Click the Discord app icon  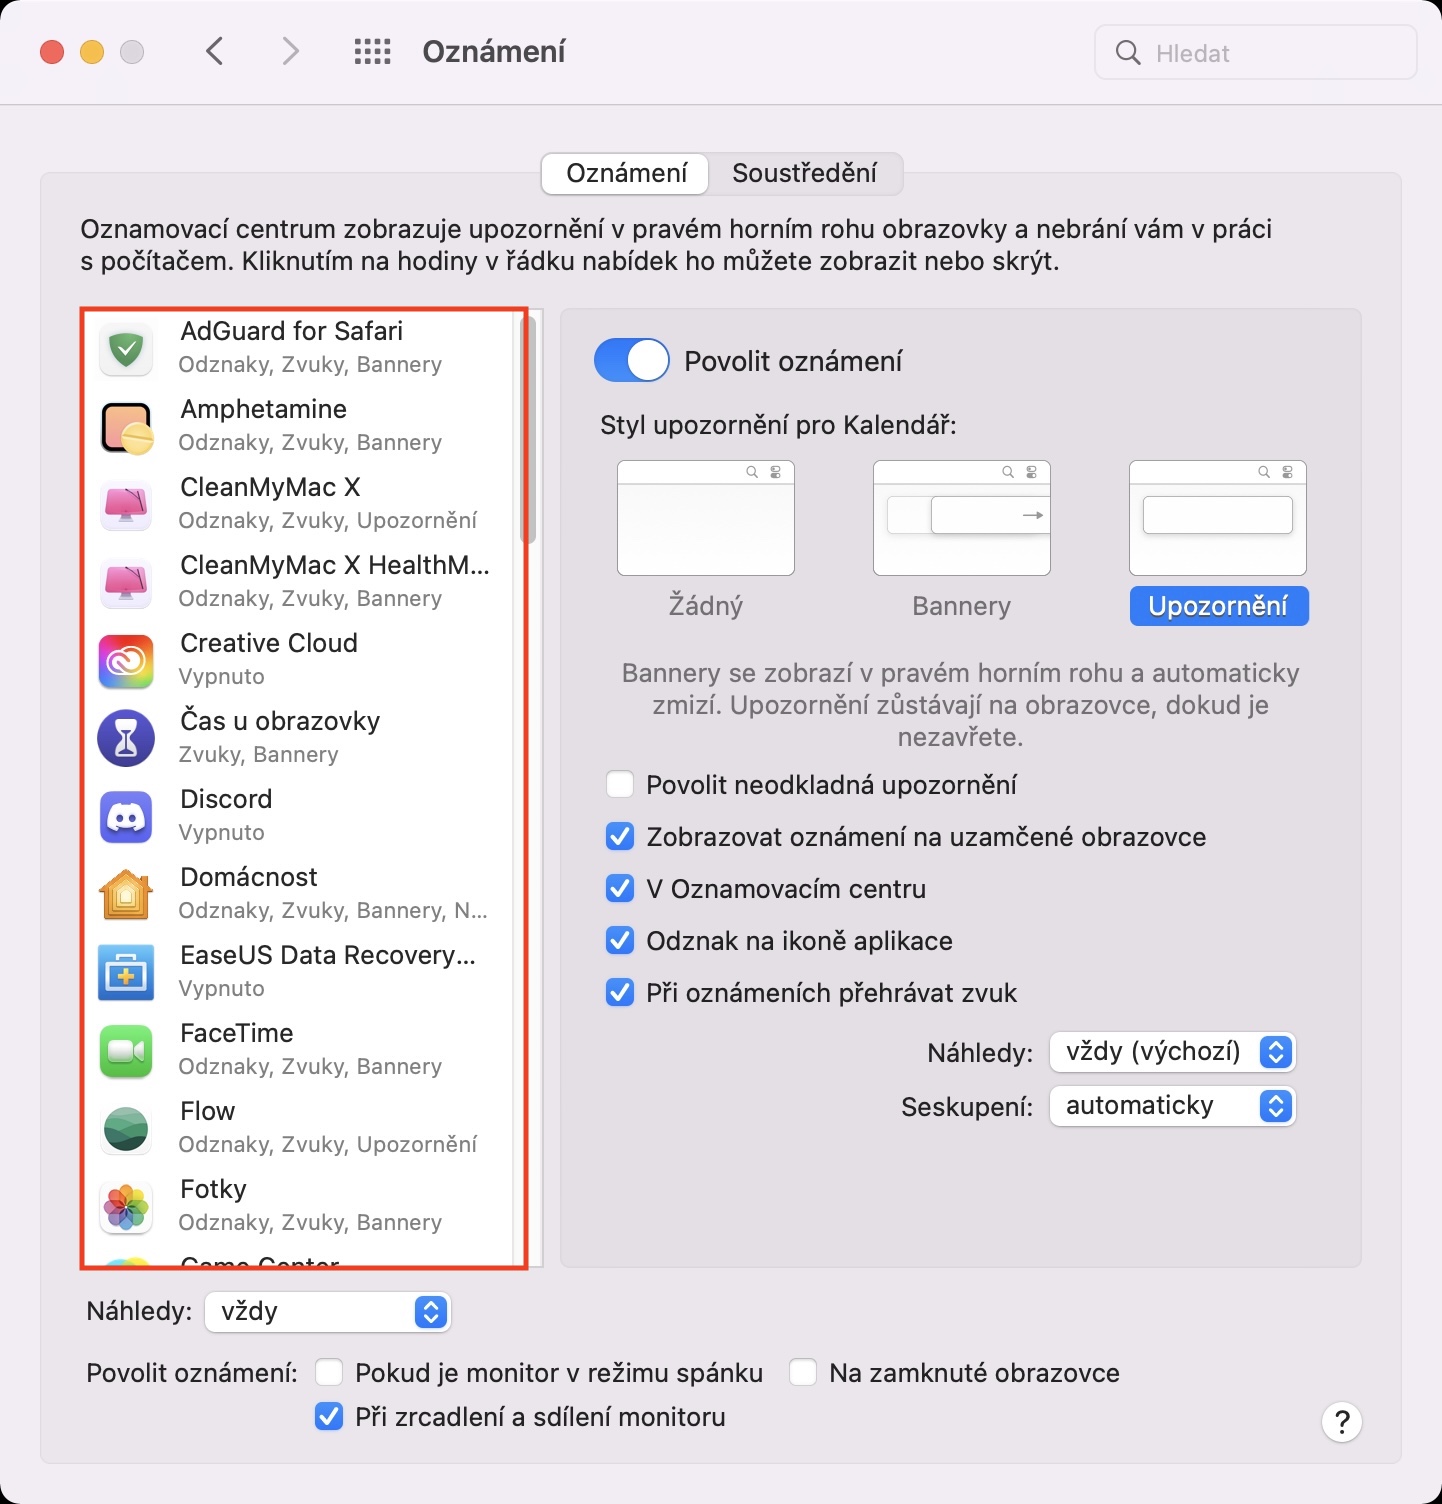point(126,817)
